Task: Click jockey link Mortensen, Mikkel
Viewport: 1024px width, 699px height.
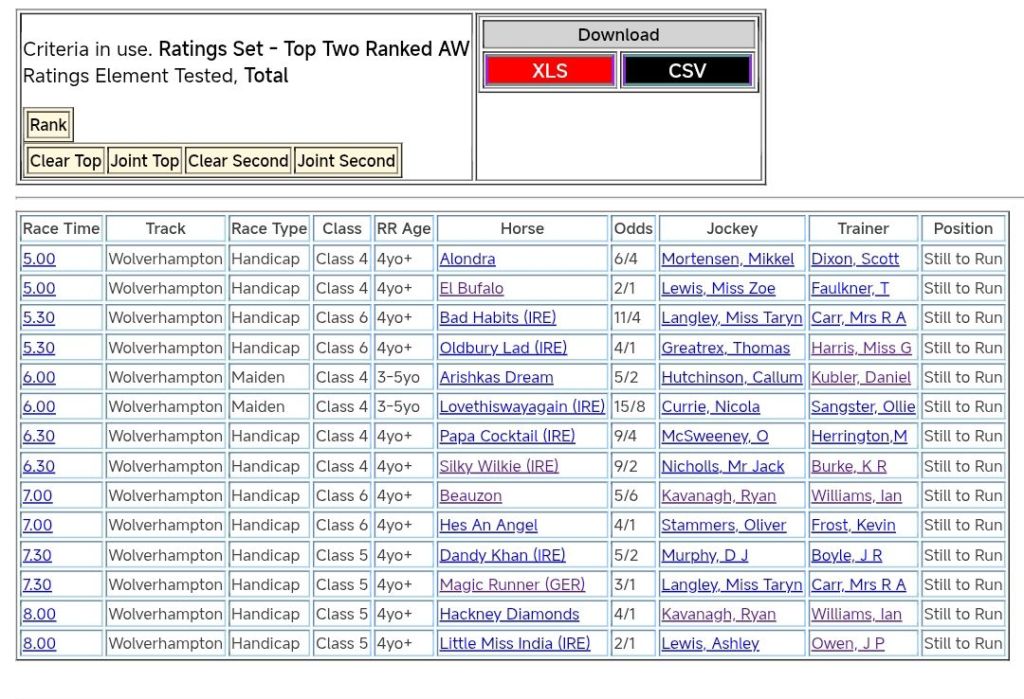Action: pyautogui.click(x=727, y=259)
